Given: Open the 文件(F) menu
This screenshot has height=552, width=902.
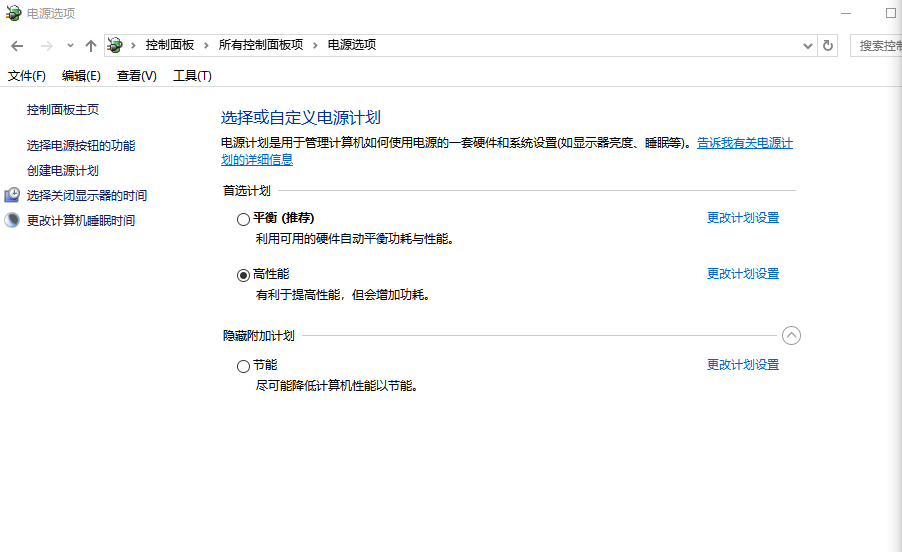Looking at the screenshot, I should coord(27,76).
